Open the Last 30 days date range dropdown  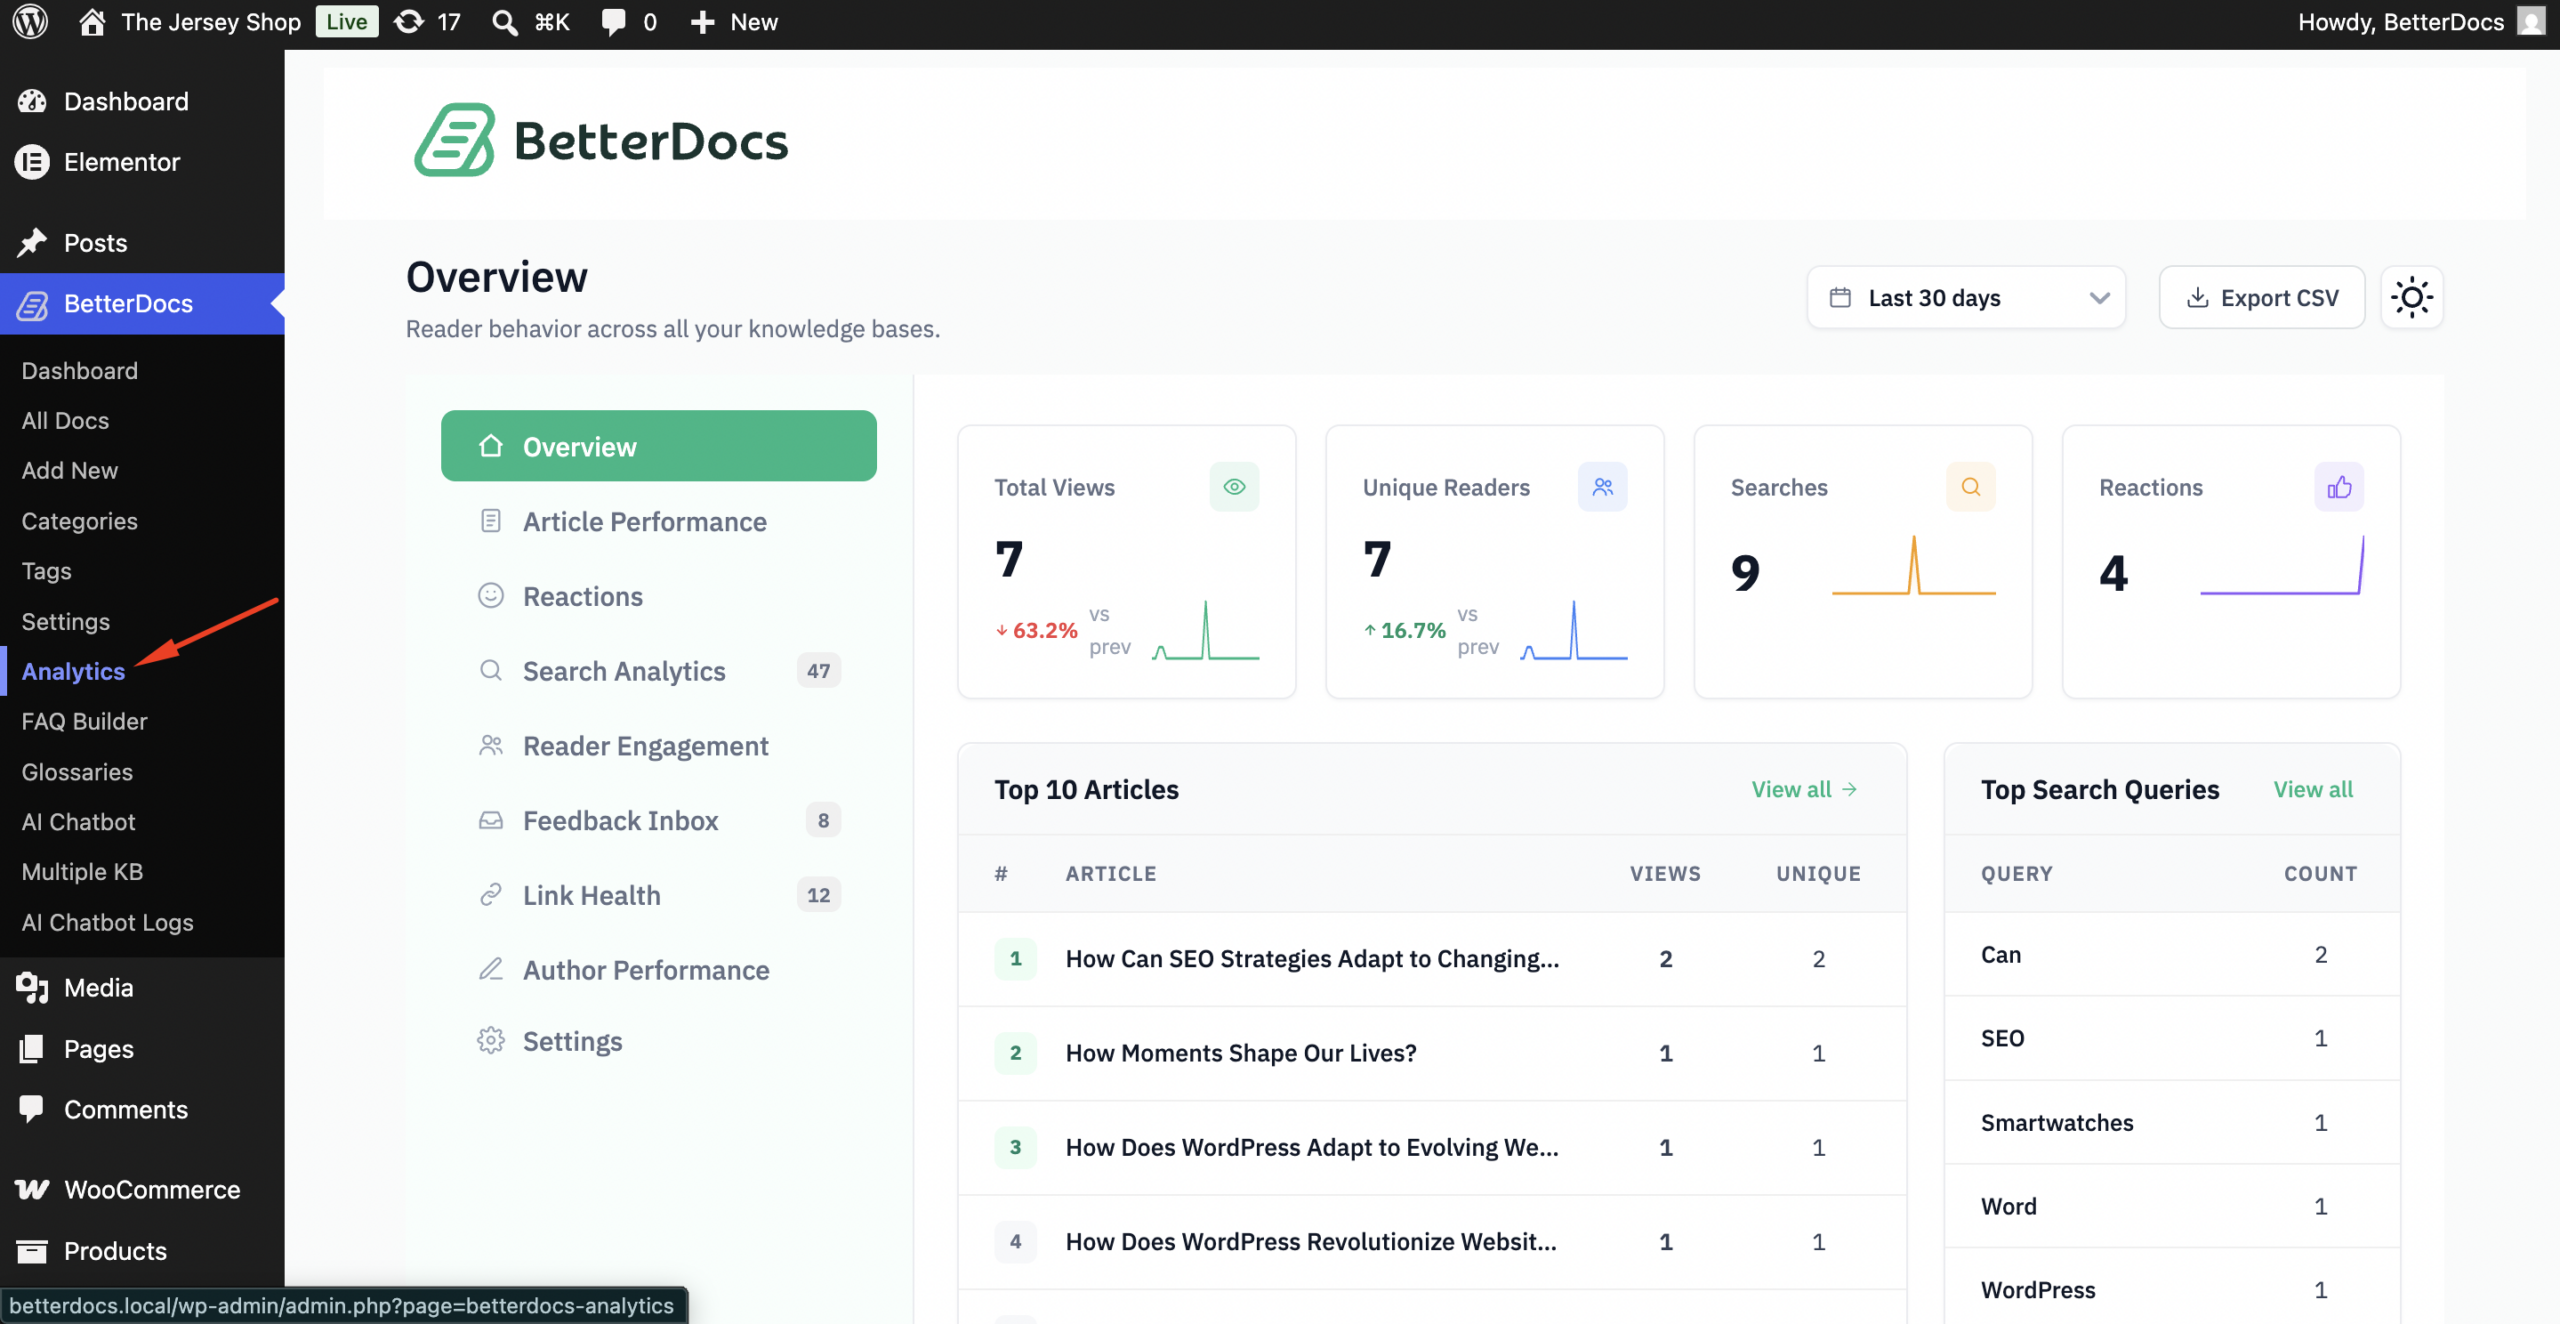point(1966,297)
